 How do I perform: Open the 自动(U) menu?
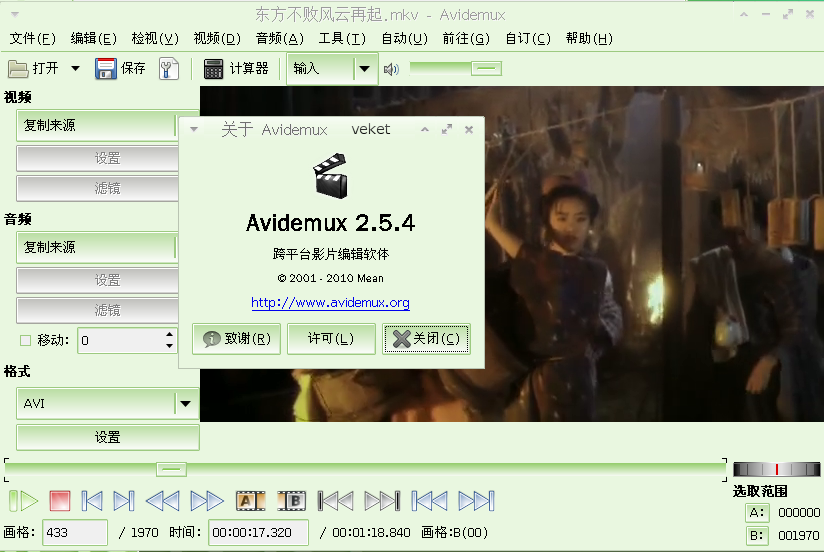(404, 38)
